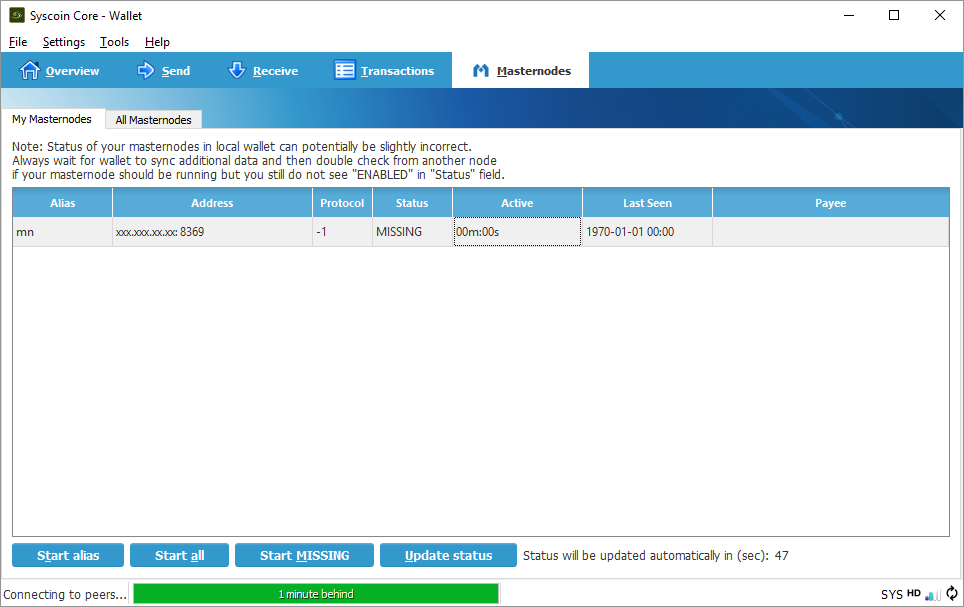Screen dimensions: 964x607
Task: Switch to the Transactions page via its list icon
Action: 344,70
